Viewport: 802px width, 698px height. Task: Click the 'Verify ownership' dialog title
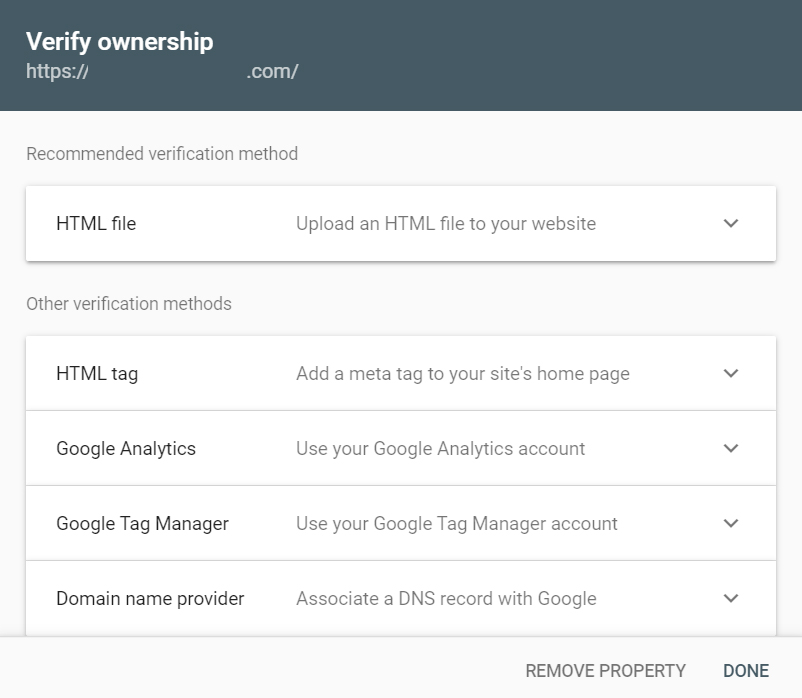120,42
